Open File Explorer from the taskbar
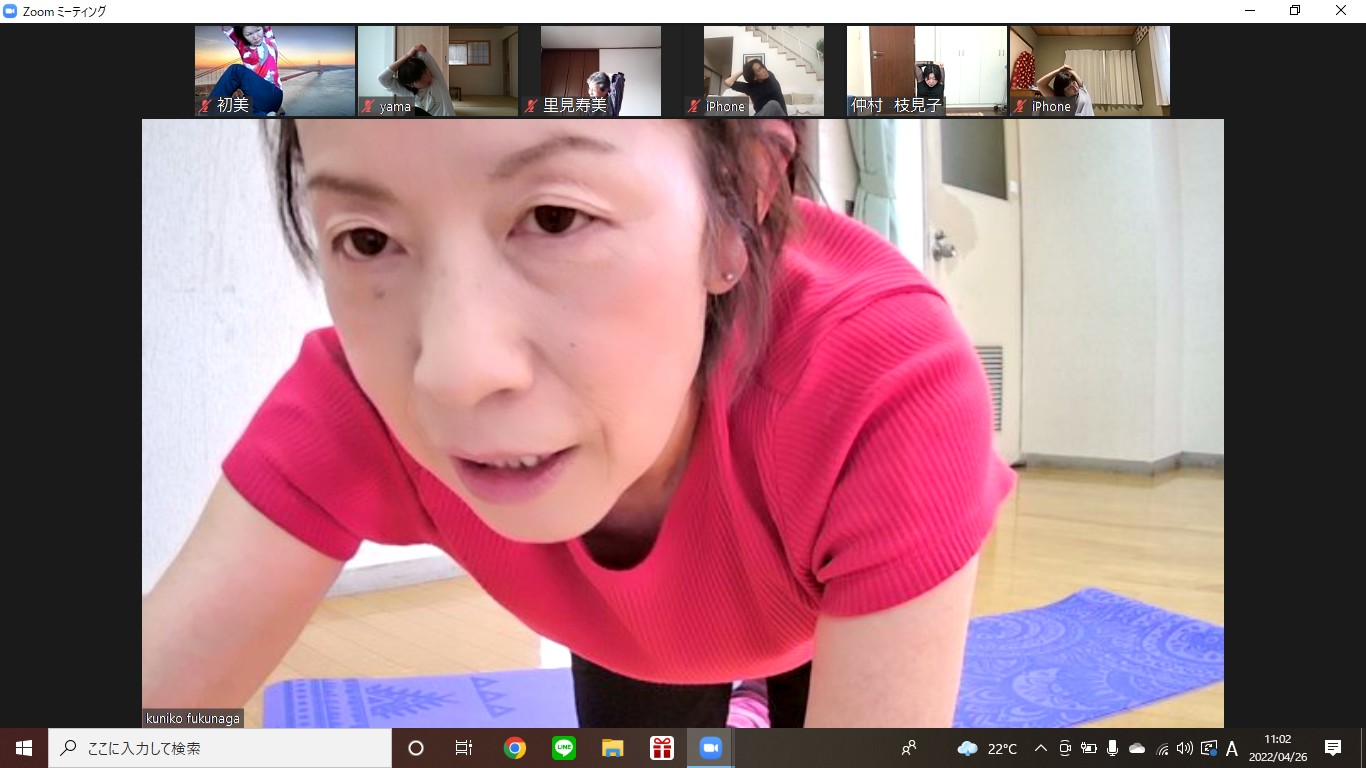Screen dimensions: 1366x768 (x=612, y=748)
